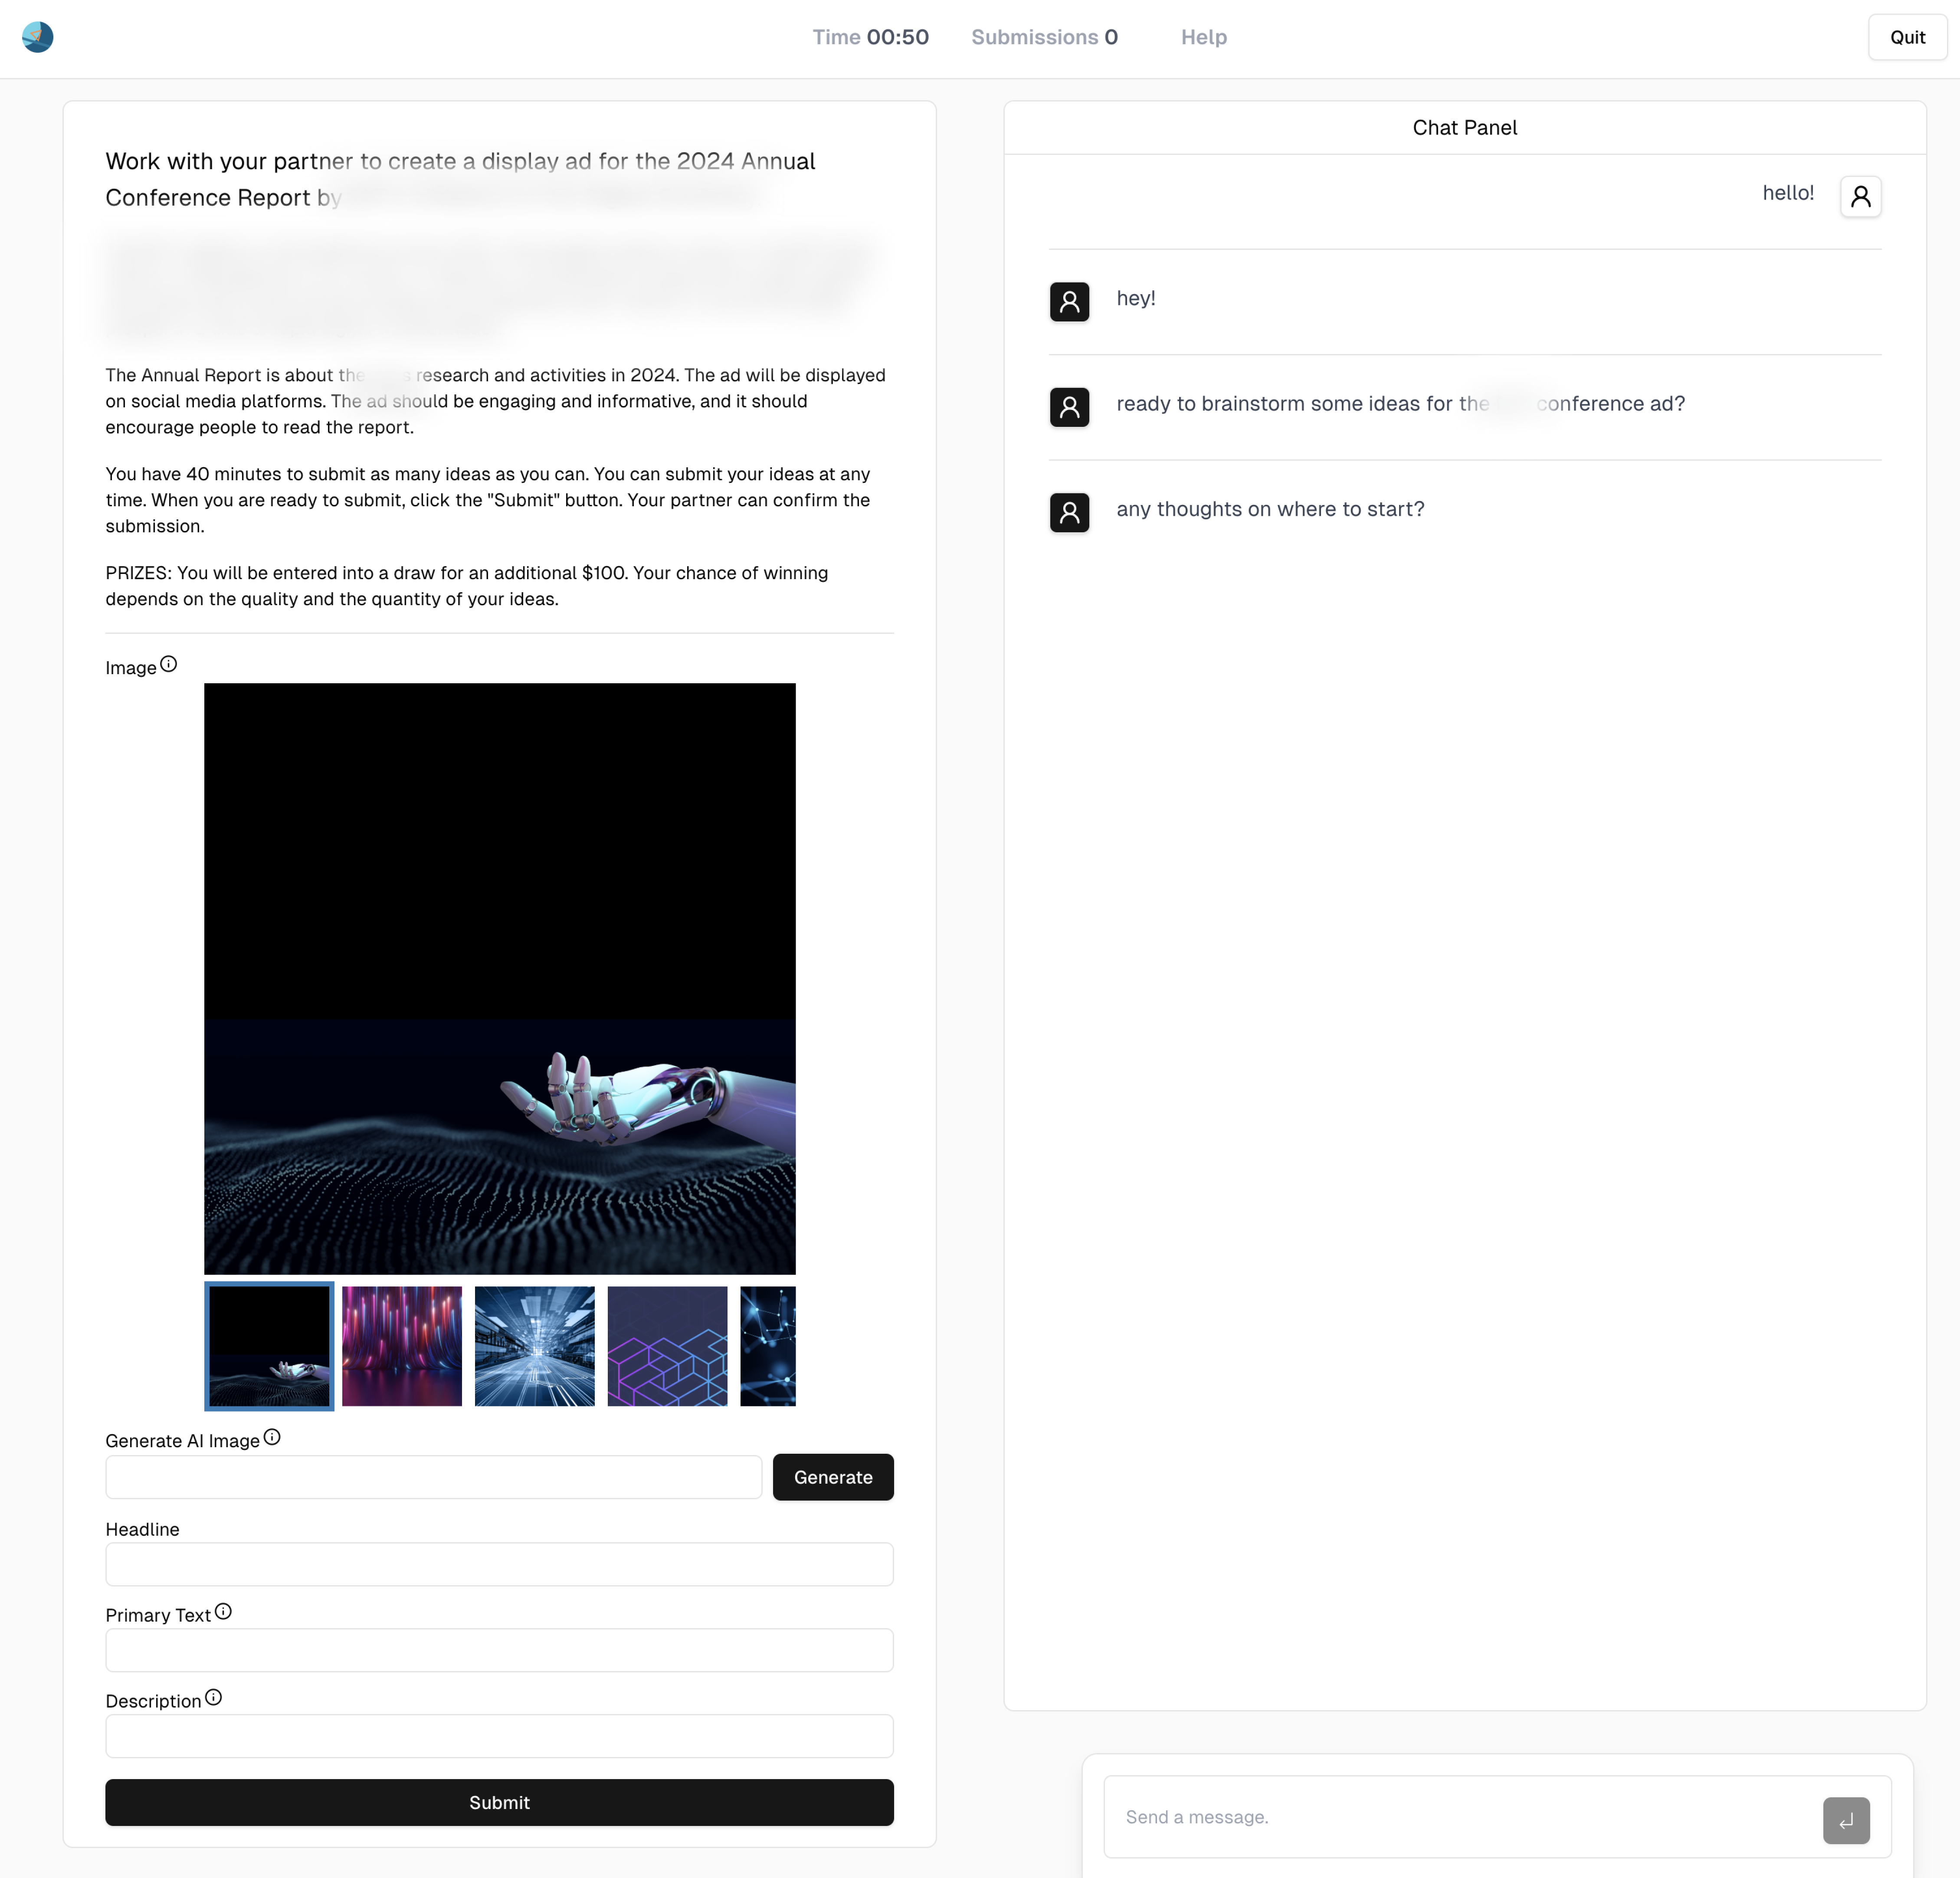Click the Primary Text info icon
Viewport: 1960px width, 1878px height.
point(223,1612)
